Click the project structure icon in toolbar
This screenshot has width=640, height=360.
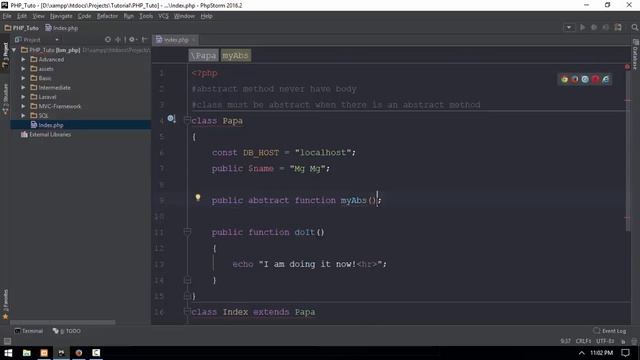tap(618, 27)
